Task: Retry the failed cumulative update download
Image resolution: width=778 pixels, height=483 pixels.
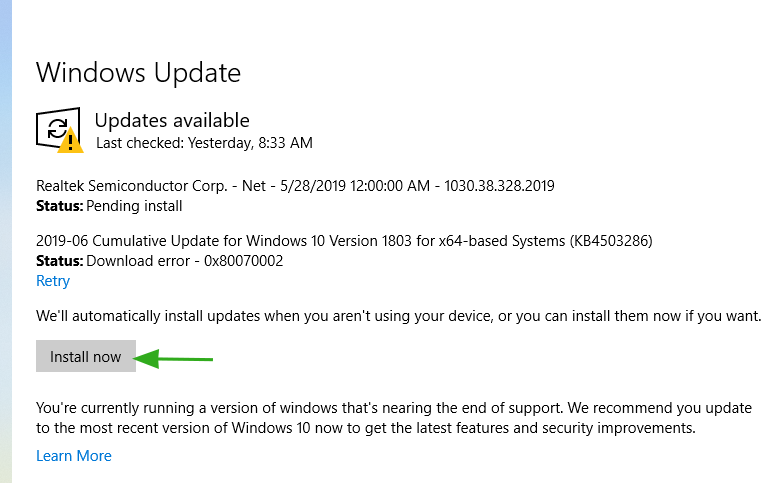Action: tap(53, 281)
